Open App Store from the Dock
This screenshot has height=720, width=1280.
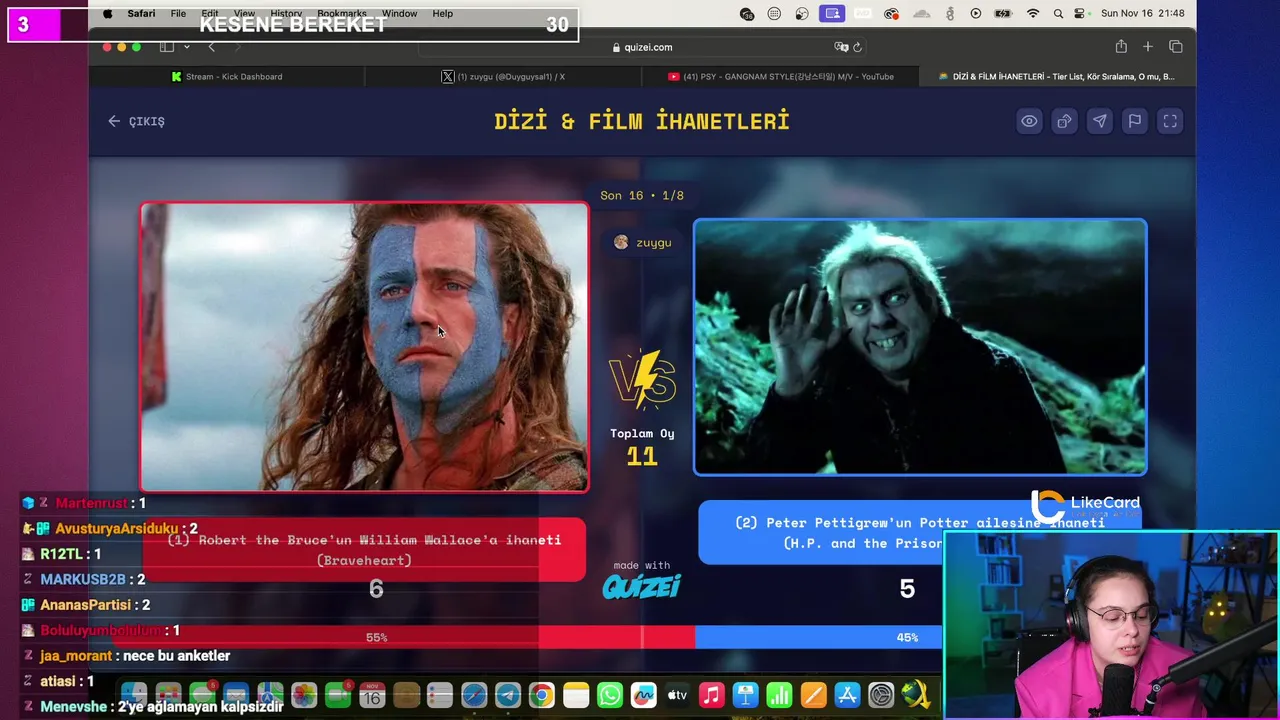848,694
